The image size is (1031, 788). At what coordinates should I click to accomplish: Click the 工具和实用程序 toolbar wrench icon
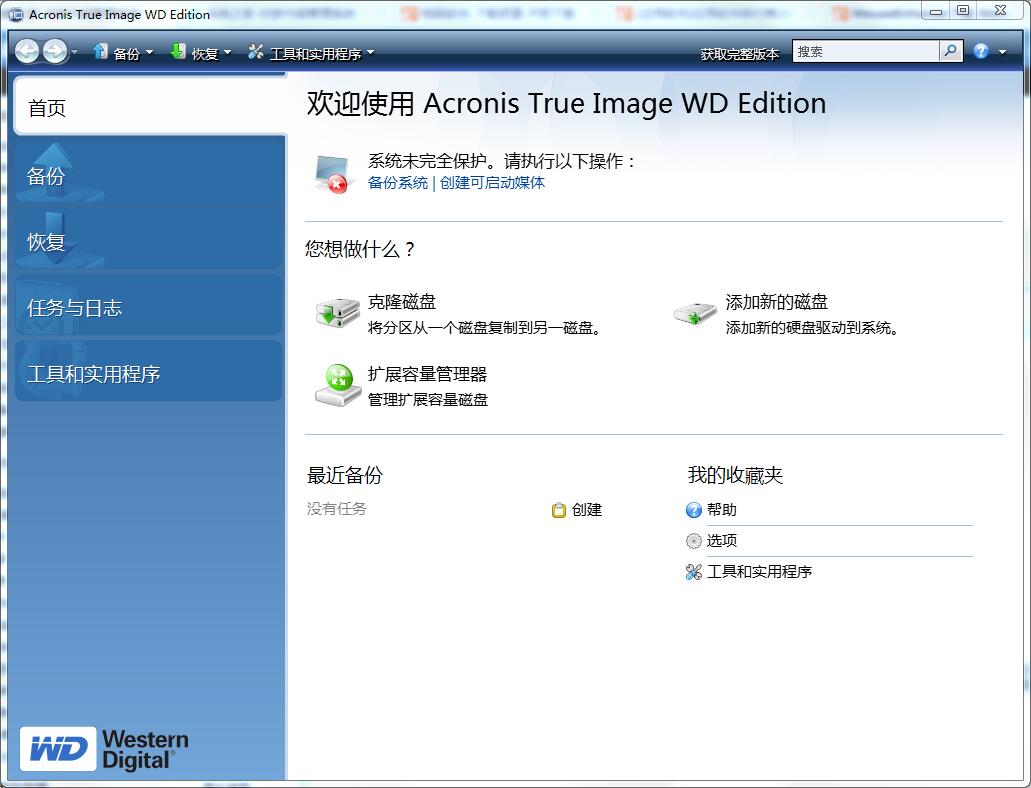click(256, 51)
